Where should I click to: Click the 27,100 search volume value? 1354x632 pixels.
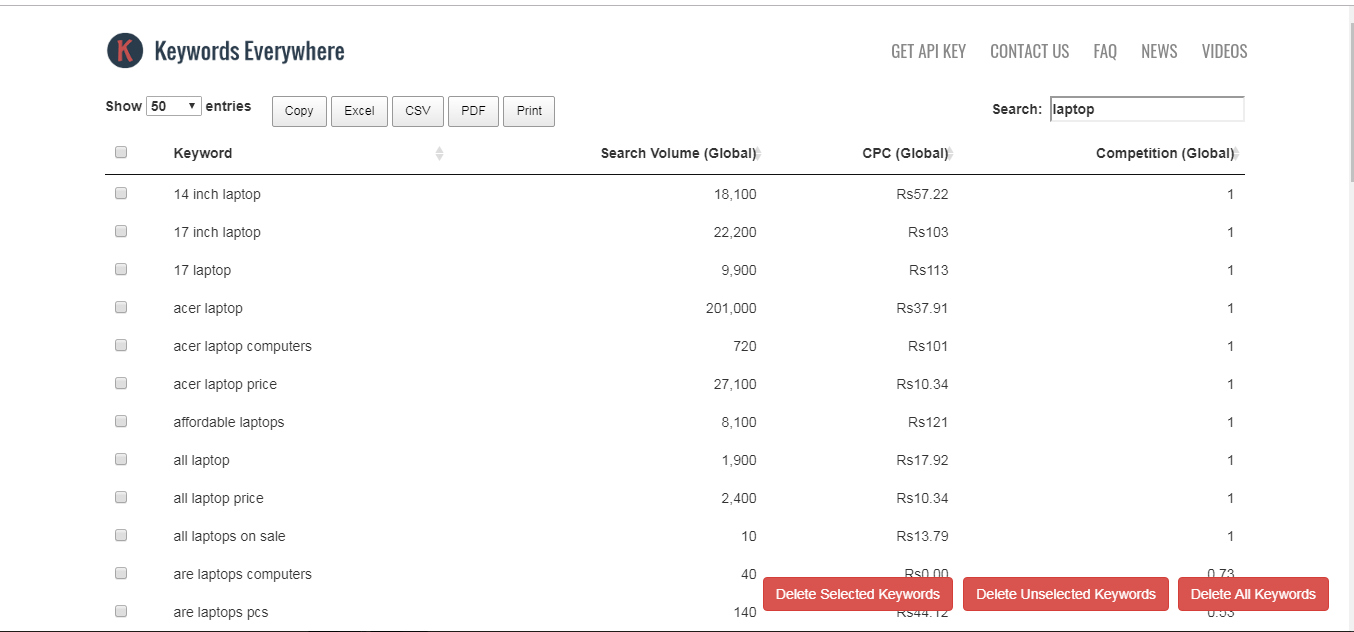pyautogui.click(x=735, y=384)
